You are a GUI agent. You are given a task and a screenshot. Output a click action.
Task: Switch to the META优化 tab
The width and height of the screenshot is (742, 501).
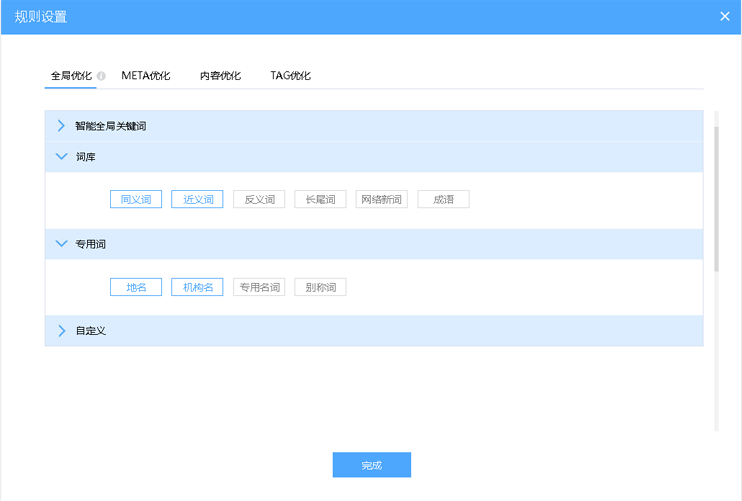(x=146, y=76)
